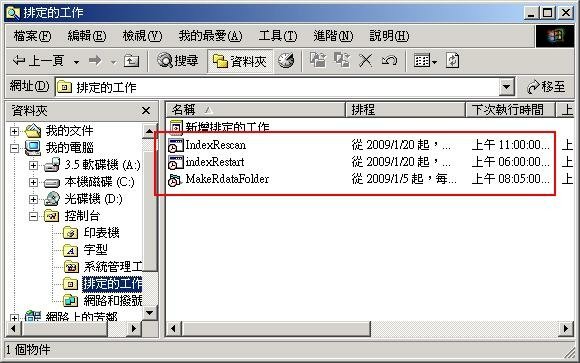The width and height of the screenshot is (580, 363).
Task: Open the Views dropdown button
Action: 425,61
